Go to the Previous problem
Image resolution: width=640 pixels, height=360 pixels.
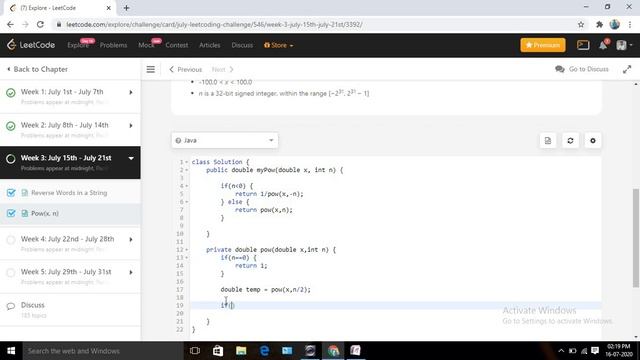pos(185,69)
